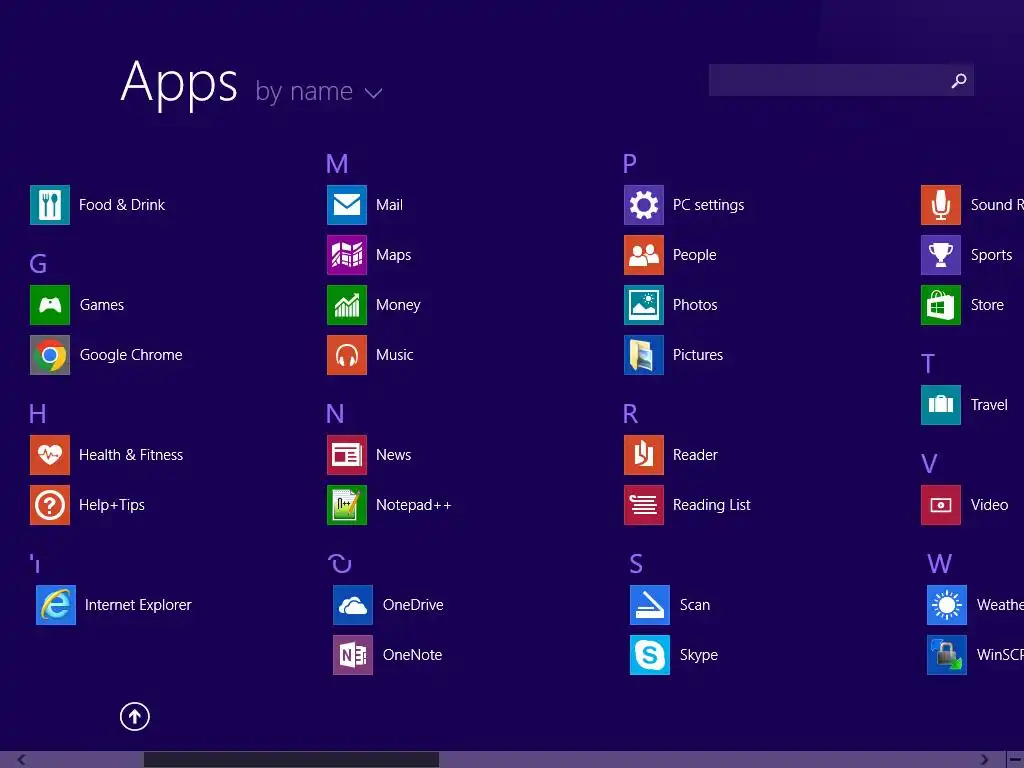Open Google Chrome icon

tap(50, 355)
